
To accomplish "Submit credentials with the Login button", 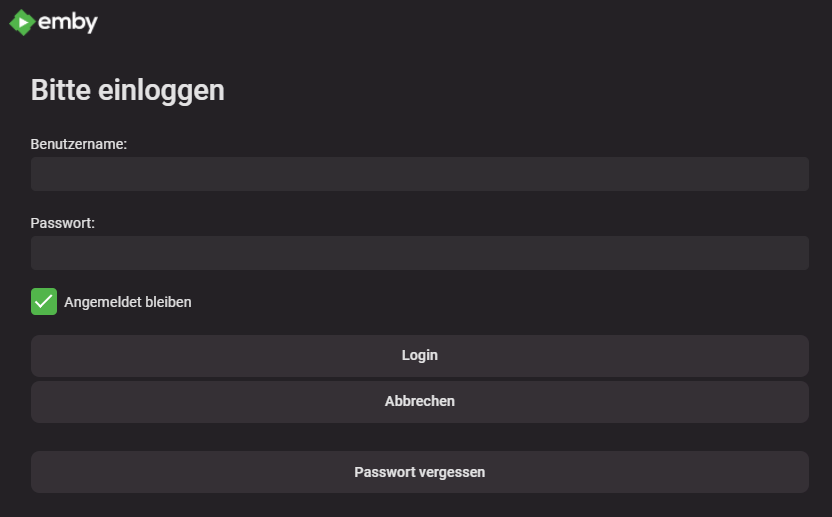I will (x=420, y=356).
